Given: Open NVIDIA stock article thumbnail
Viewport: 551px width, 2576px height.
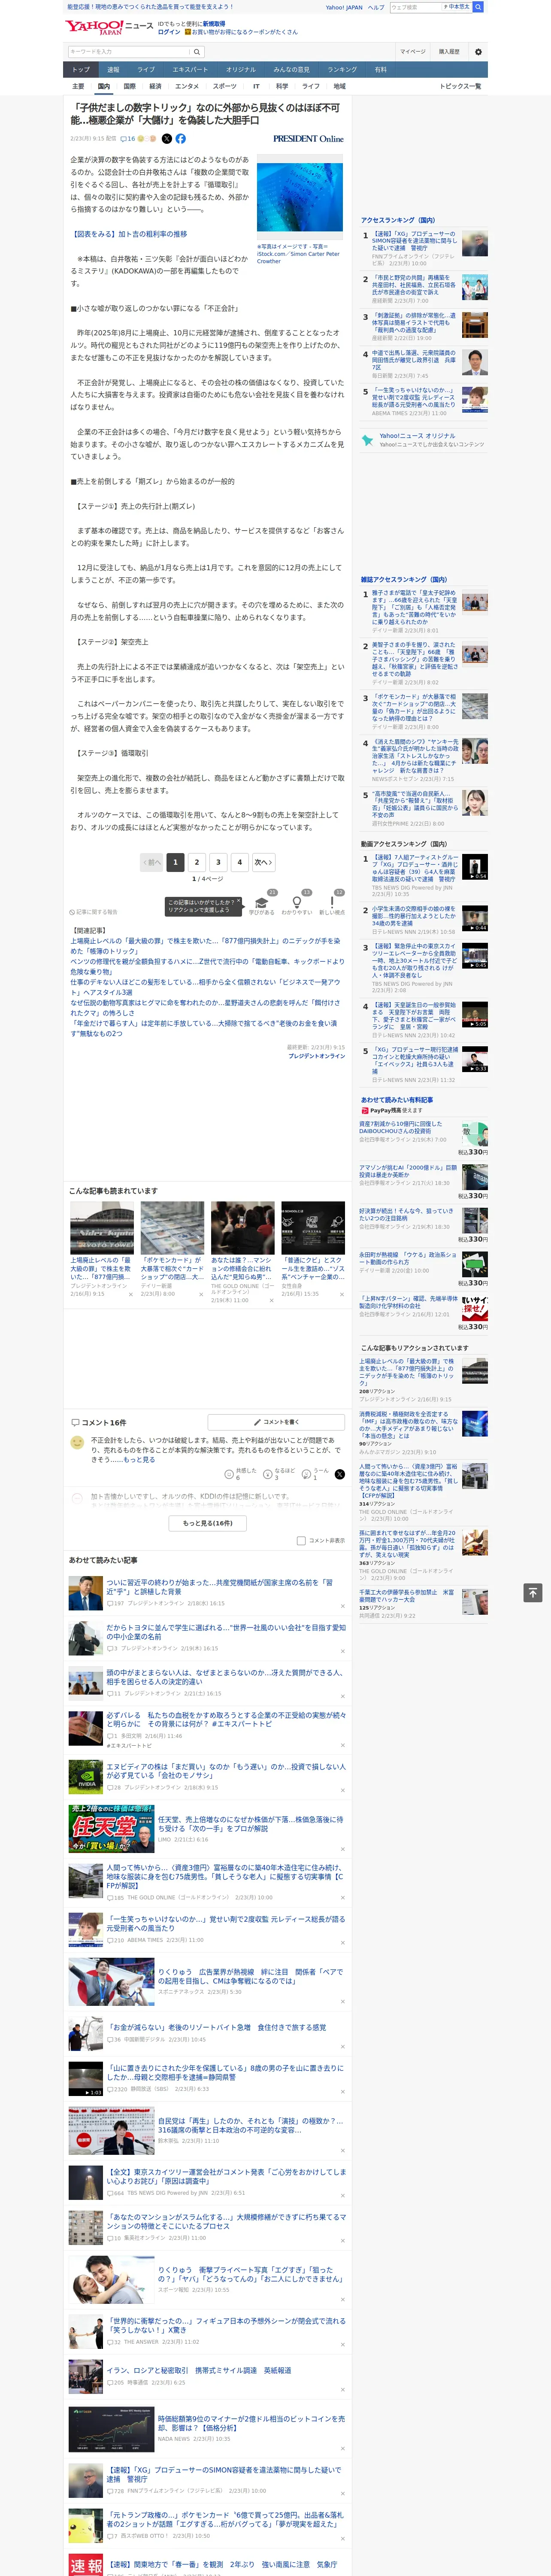Looking at the screenshot, I should tap(86, 1777).
